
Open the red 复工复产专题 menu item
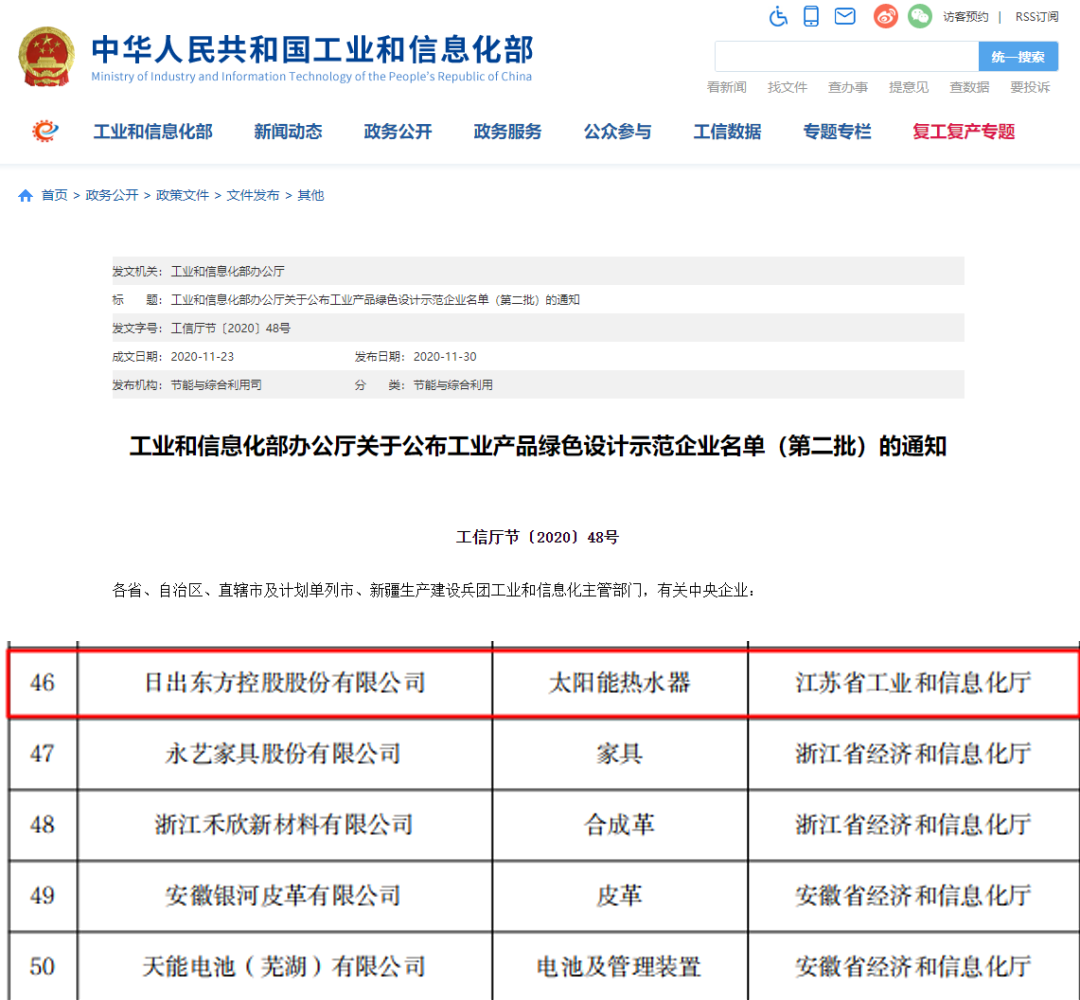[x=963, y=132]
